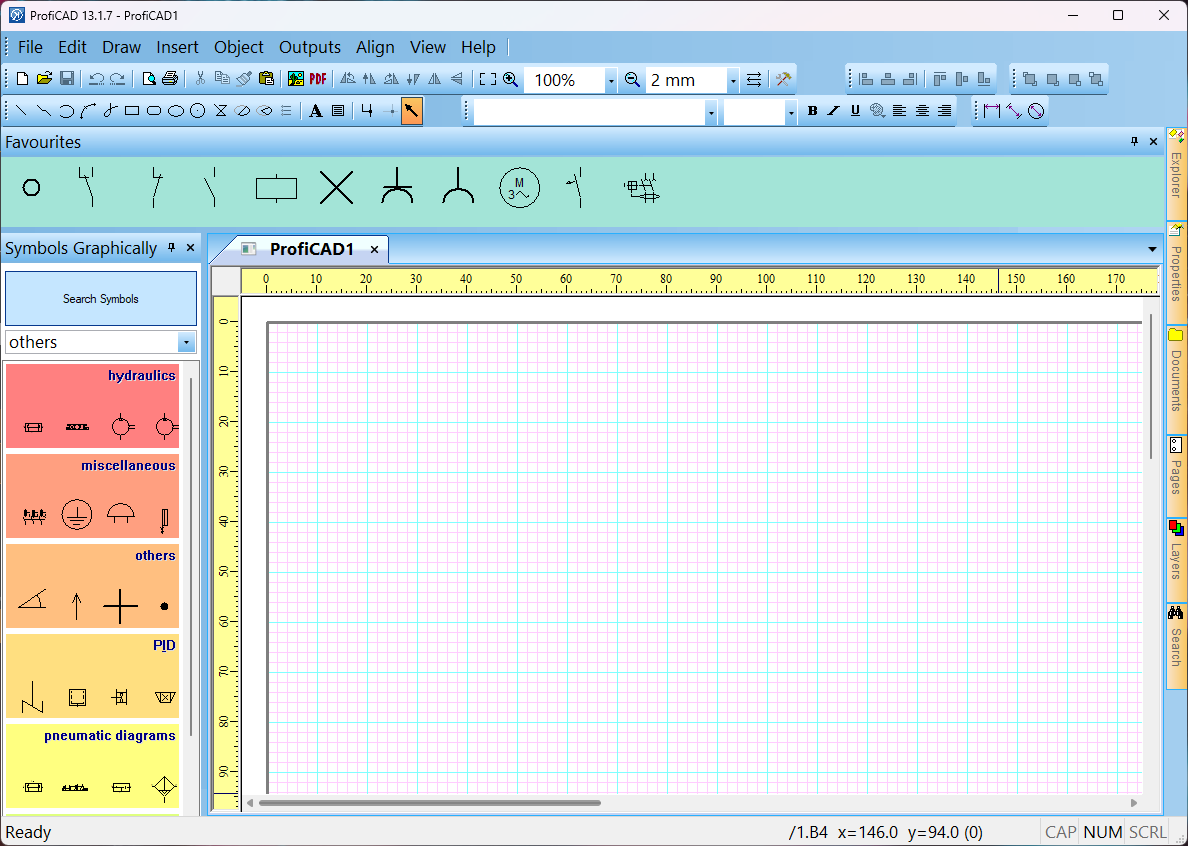Image resolution: width=1188 pixels, height=846 pixels.
Task: Switch to the ProfiCAD1 document tab
Action: (x=311, y=249)
